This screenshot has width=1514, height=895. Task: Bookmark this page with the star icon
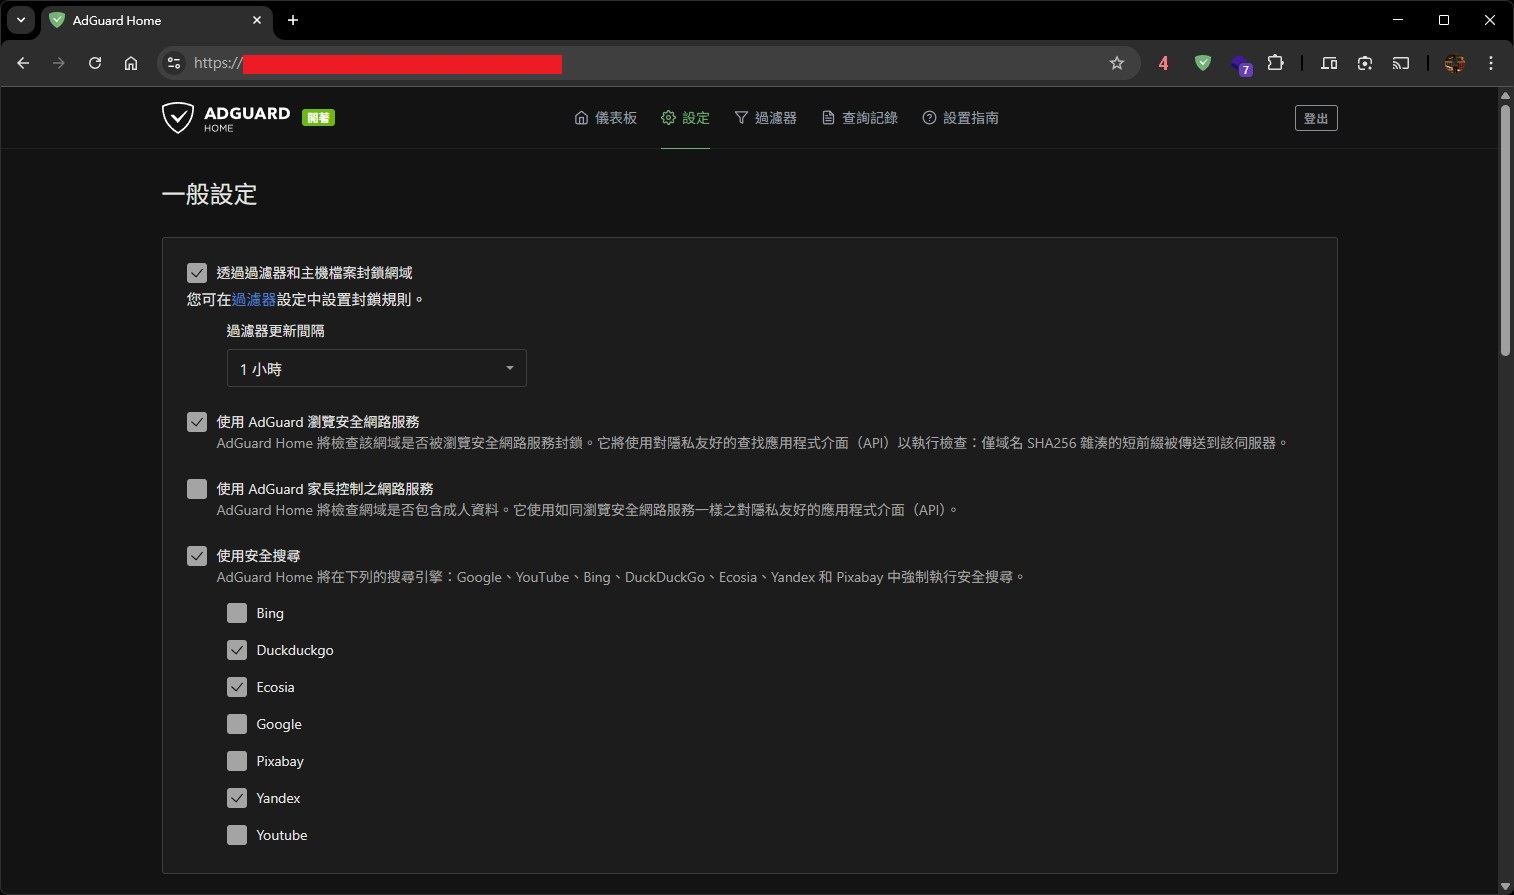[1116, 63]
